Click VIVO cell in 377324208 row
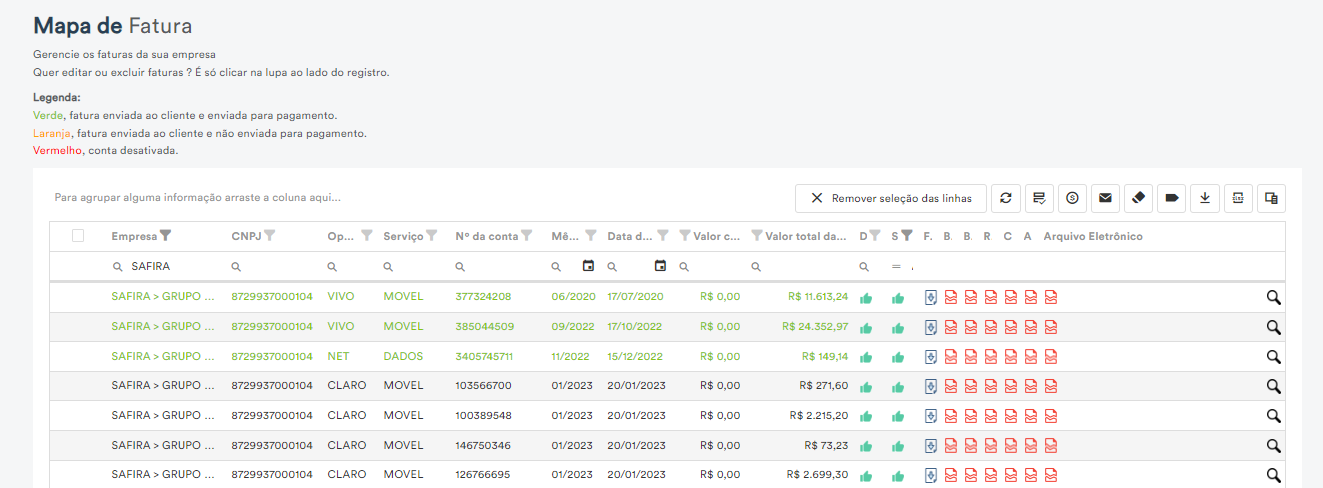The height and width of the screenshot is (488, 1323). point(341,297)
